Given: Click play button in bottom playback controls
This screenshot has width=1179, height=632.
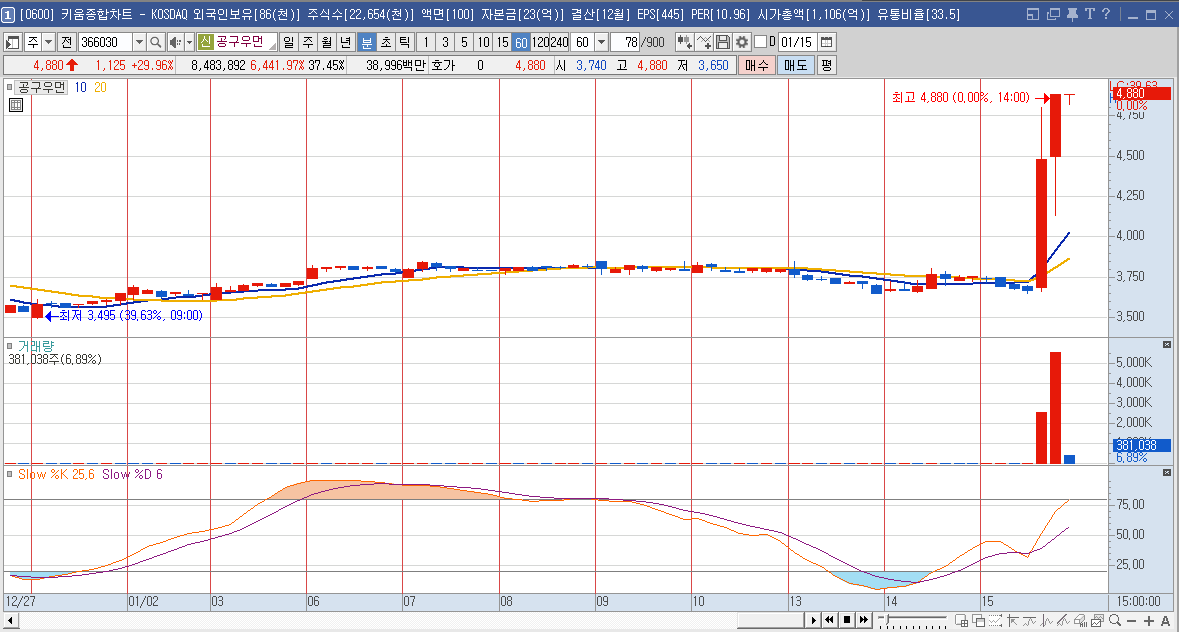Looking at the screenshot, I should (x=814, y=620).
